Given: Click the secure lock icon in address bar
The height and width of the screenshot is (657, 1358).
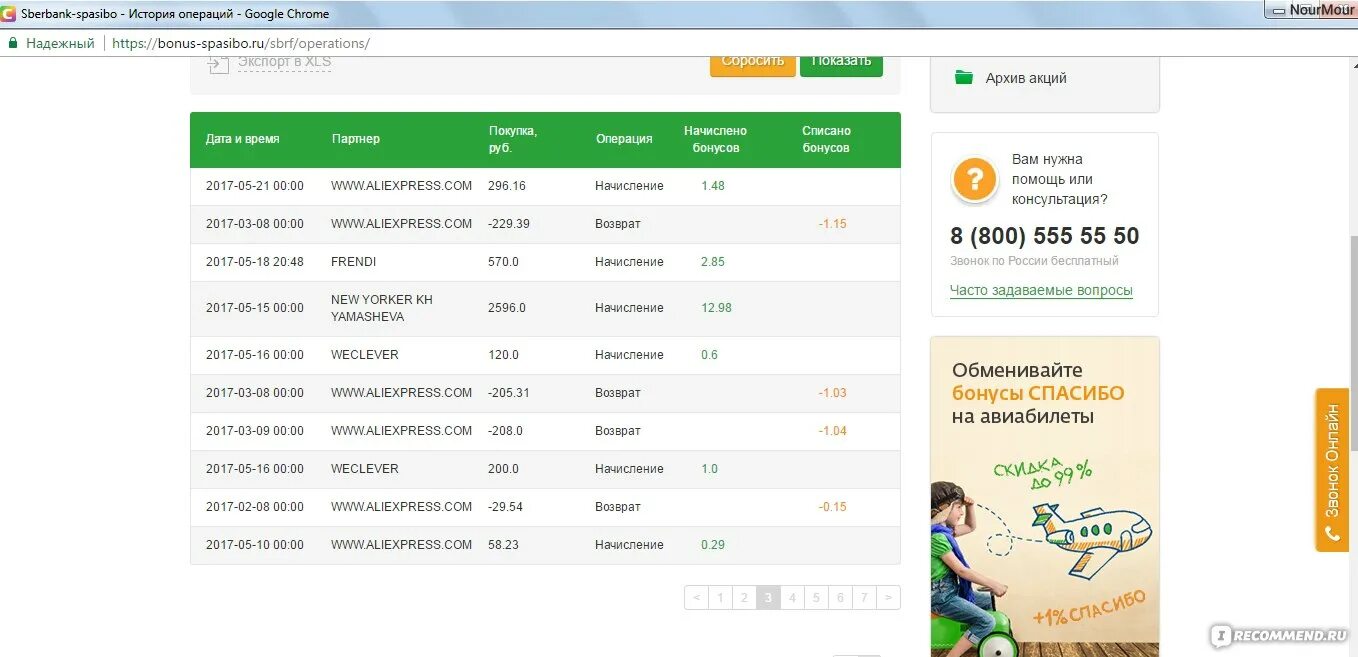Looking at the screenshot, I should click(13, 43).
